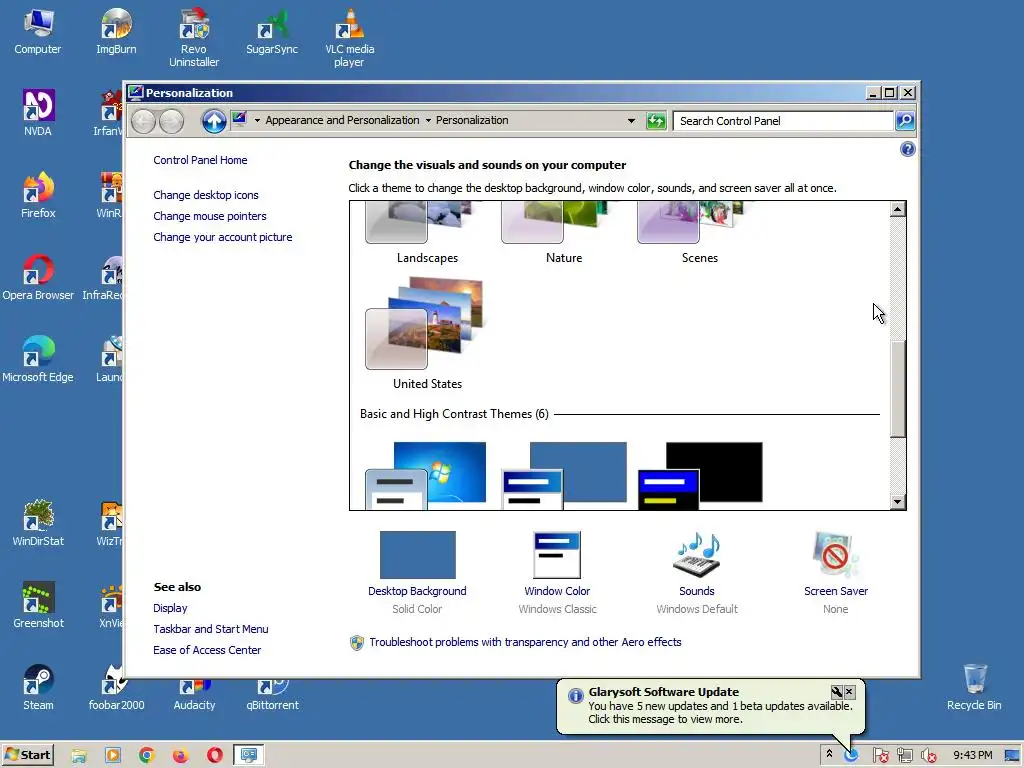
Task: Click the theme list scroll up arrow
Action: tap(897, 209)
